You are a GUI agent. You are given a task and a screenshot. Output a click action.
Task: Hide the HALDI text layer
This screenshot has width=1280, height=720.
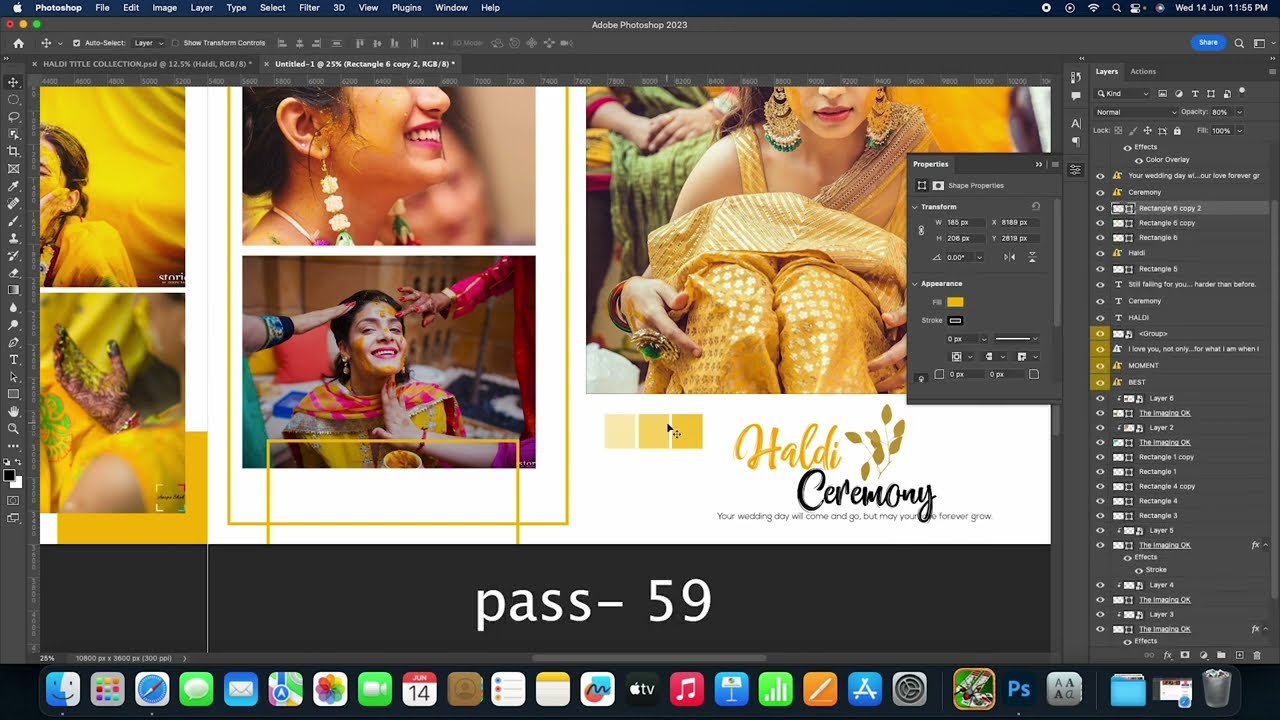point(1100,317)
